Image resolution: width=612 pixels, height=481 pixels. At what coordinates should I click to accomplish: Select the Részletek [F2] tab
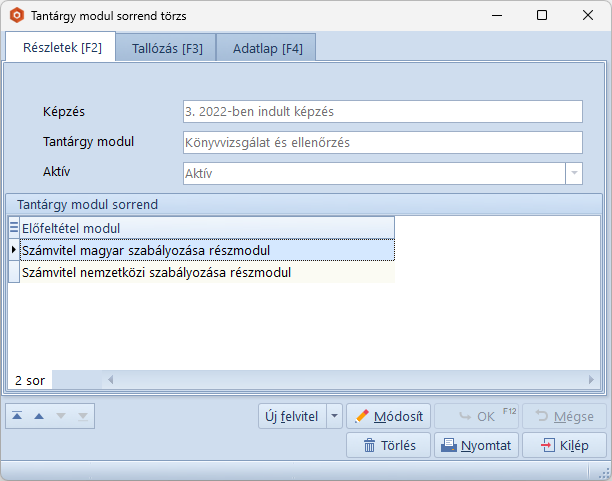62,47
